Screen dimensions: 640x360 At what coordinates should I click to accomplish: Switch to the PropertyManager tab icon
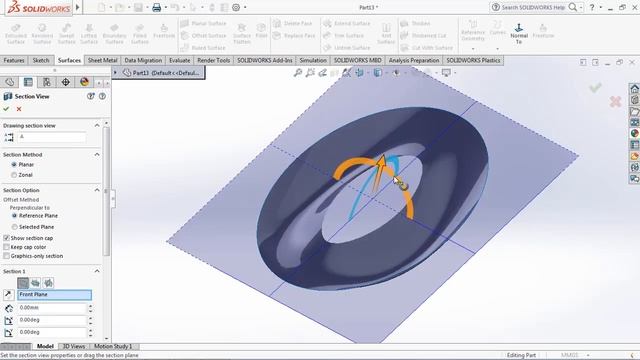[28, 82]
